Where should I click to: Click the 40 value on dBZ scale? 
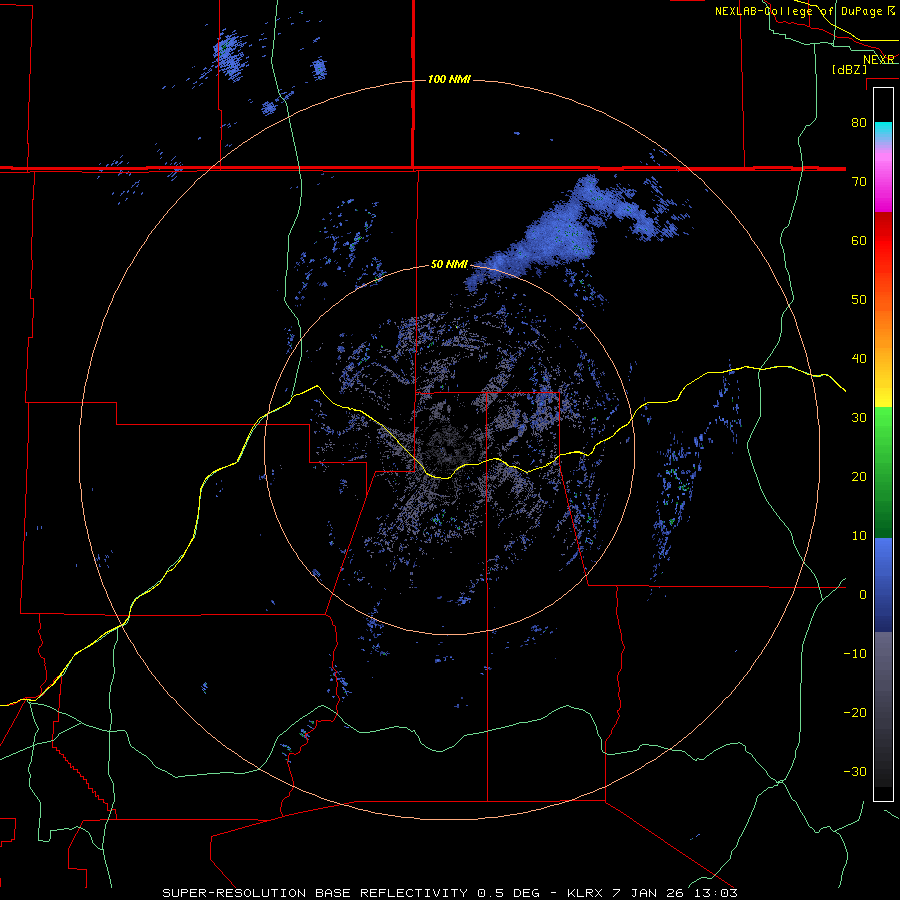[859, 359]
